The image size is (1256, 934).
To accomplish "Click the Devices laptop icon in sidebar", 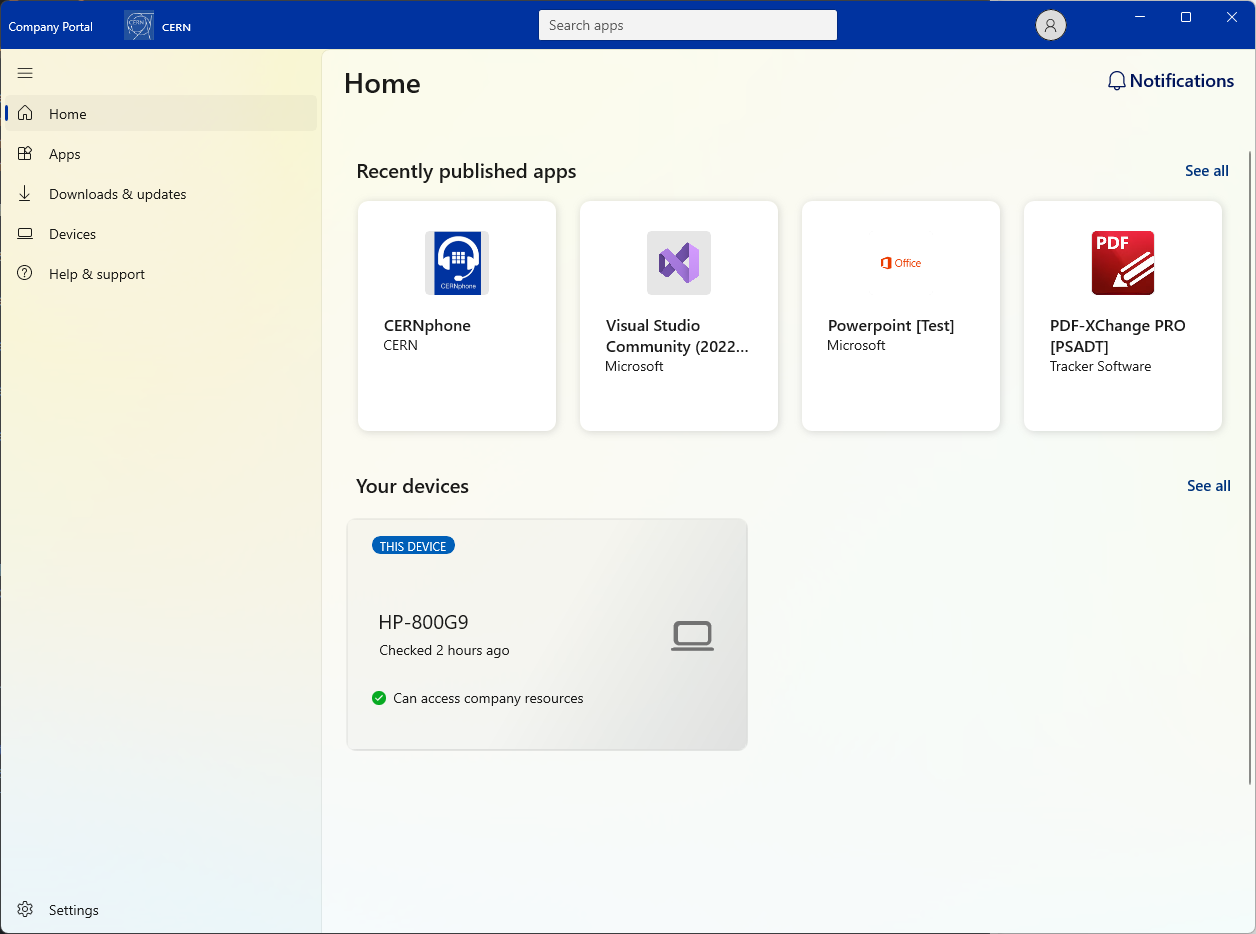I will (x=26, y=234).
